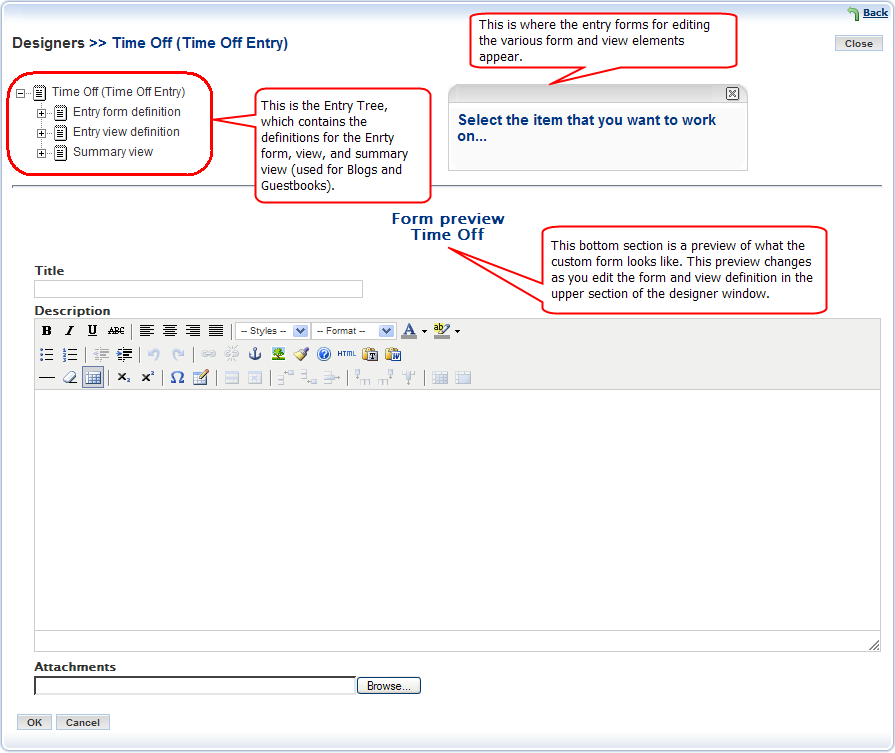Screen dimensions: 895x753
Task: Insert a horizontal rule
Action: 47,378
